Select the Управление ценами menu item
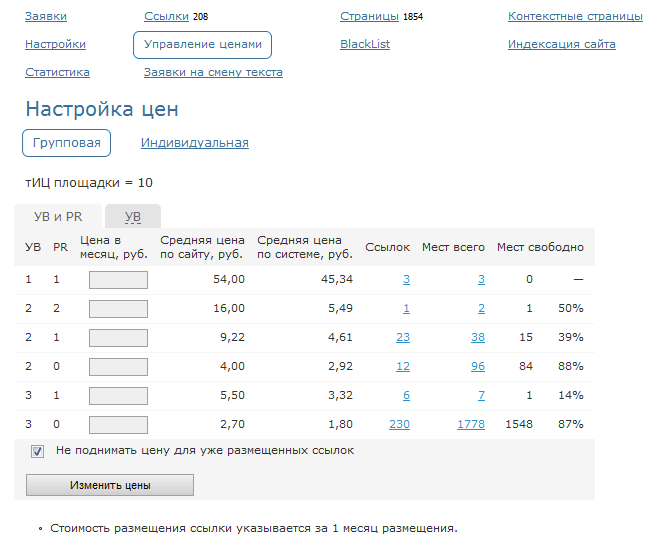Image resolution: width=650 pixels, height=536 pixels. (x=202, y=45)
